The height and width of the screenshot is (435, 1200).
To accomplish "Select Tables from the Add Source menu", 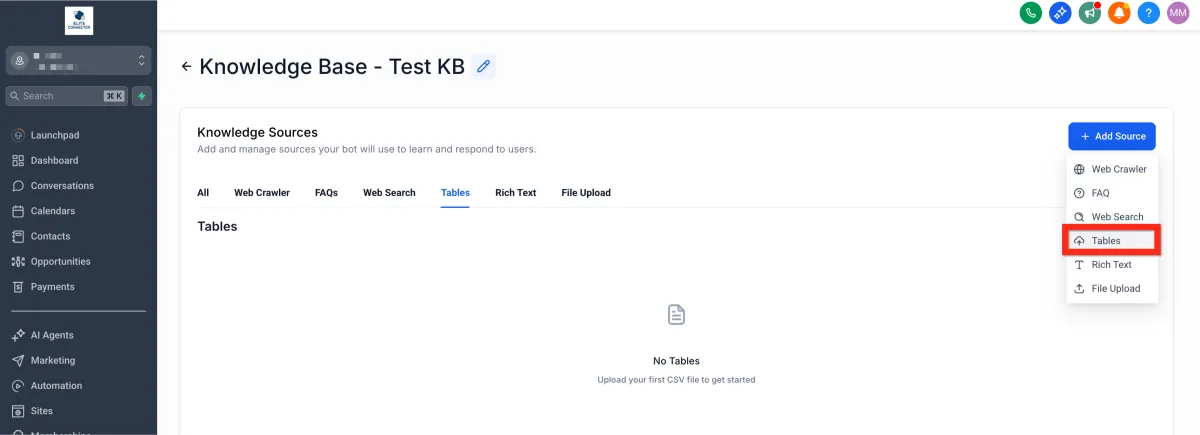I will click(x=1106, y=241).
